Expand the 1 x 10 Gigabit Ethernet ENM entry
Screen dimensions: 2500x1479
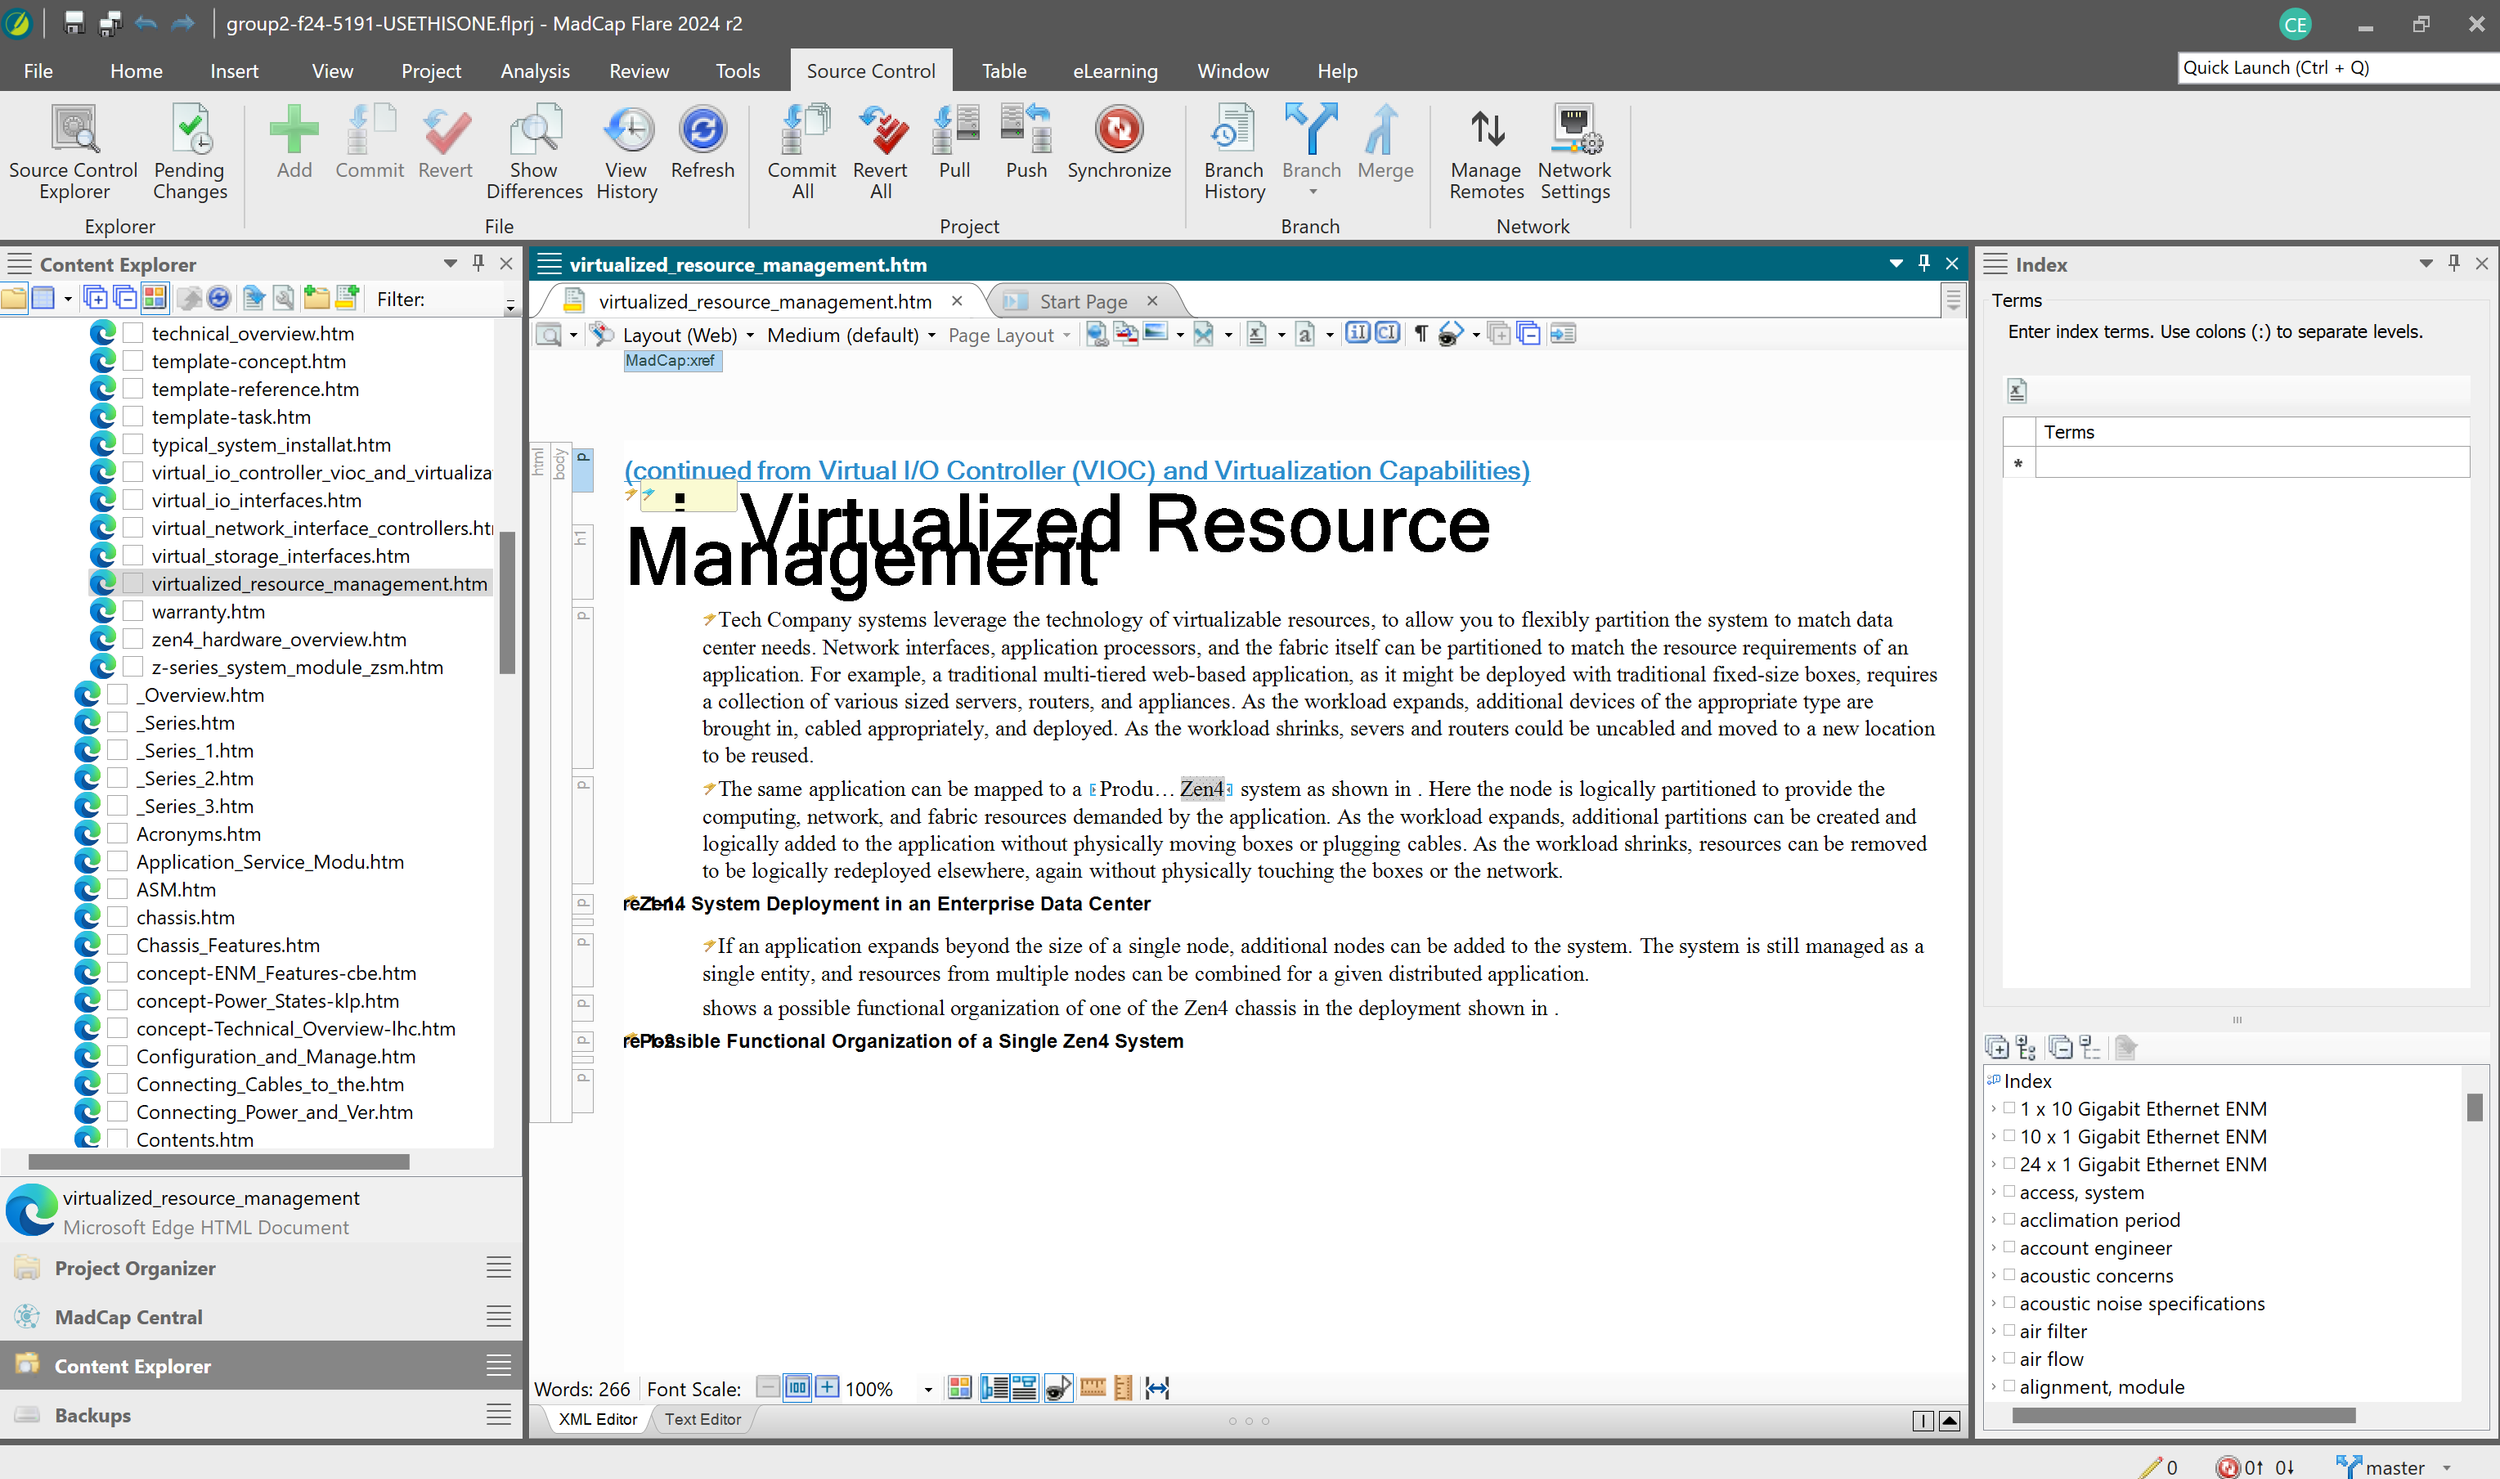pos(1993,1108)
